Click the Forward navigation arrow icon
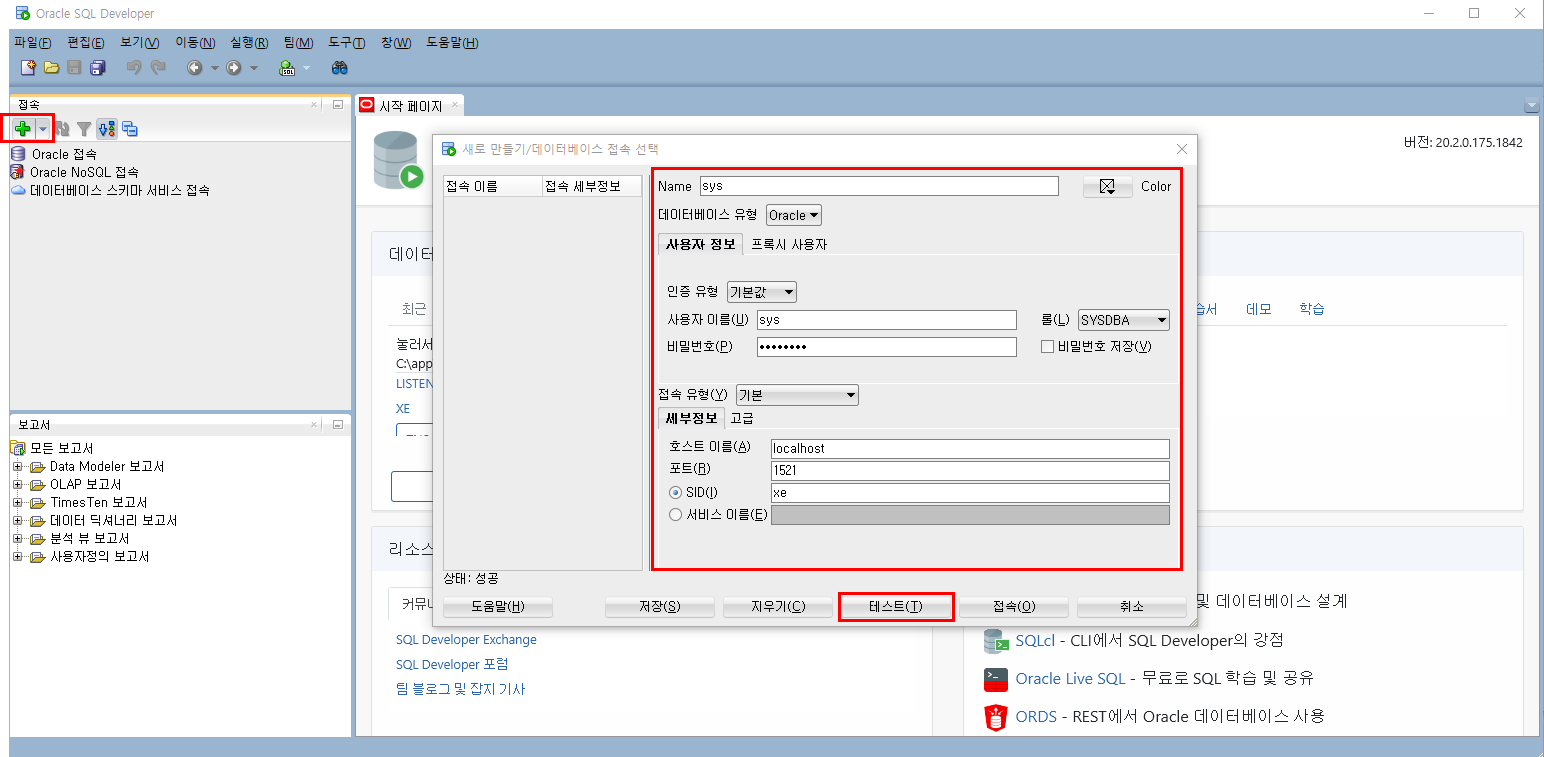 coord(234,68)
